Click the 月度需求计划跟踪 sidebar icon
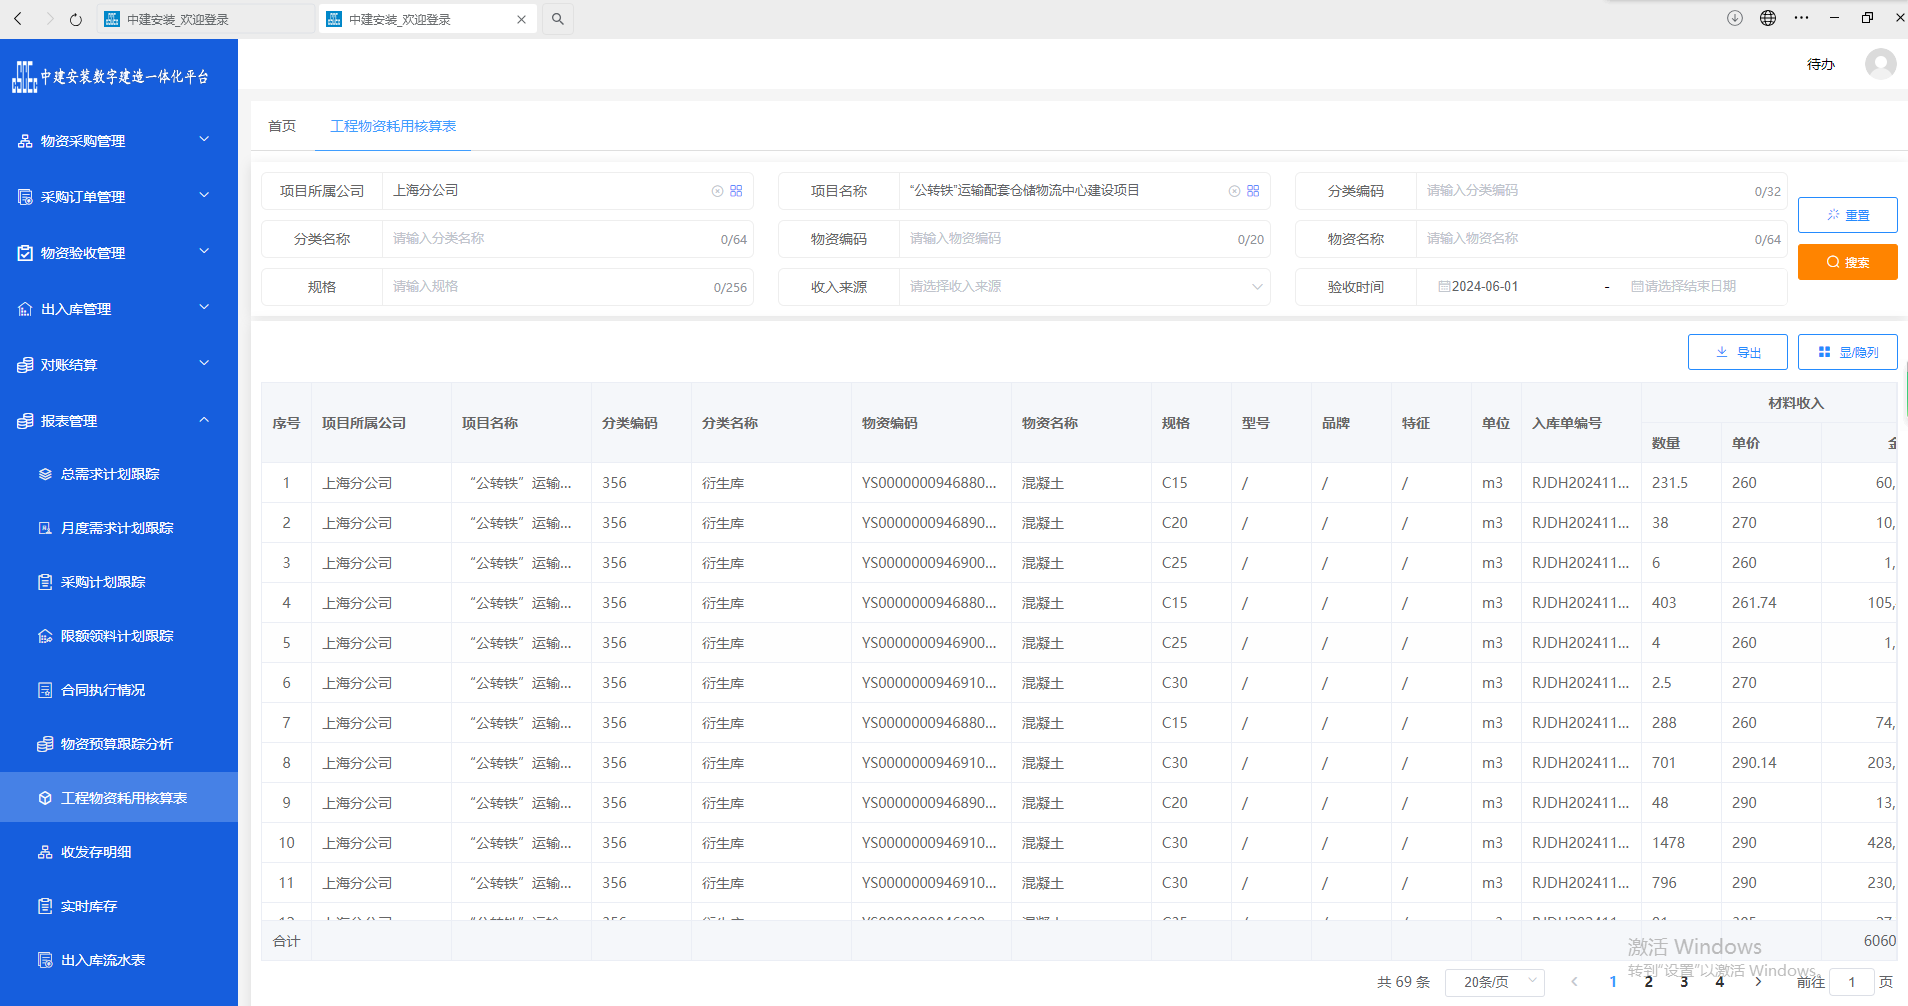The image size is (1908, 1006). point(45,528)
